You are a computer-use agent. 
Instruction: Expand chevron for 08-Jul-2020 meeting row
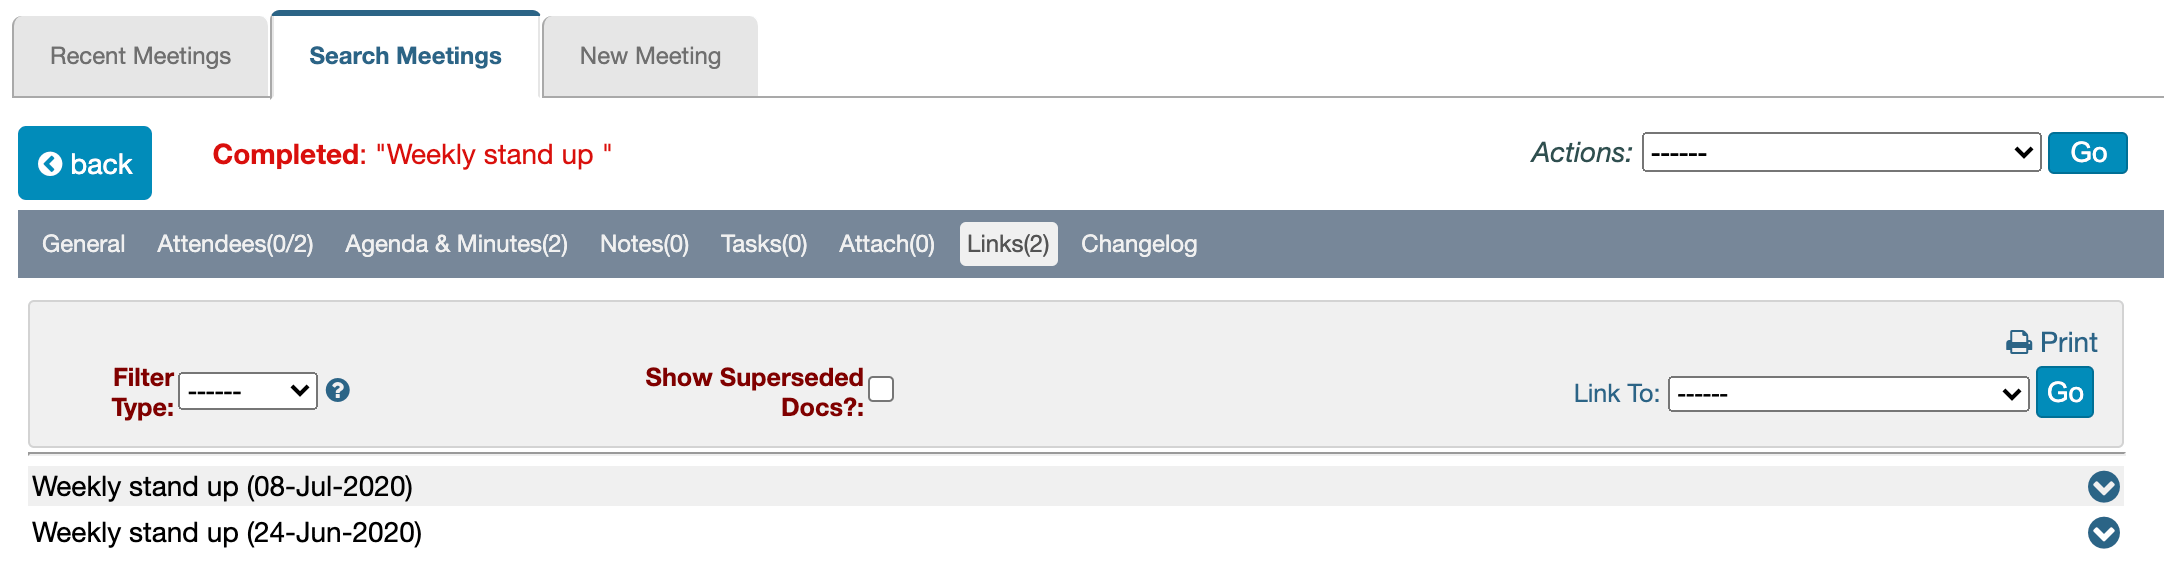[x=2103, y=487]
